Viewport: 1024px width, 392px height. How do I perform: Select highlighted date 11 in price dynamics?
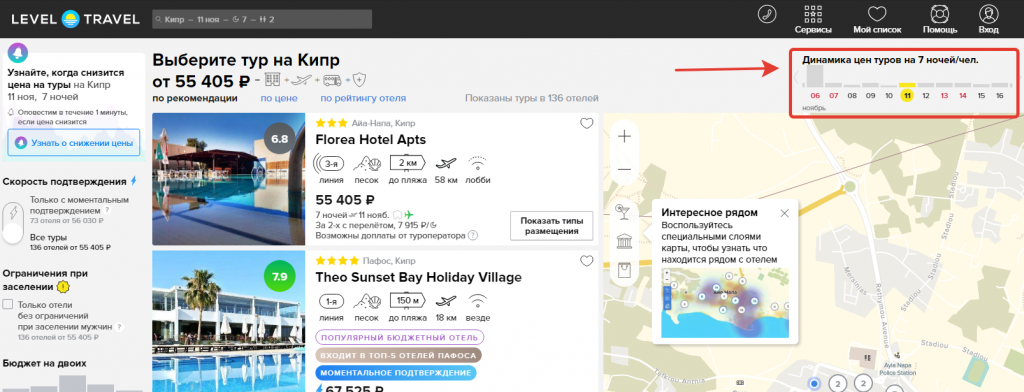(906, 95)
